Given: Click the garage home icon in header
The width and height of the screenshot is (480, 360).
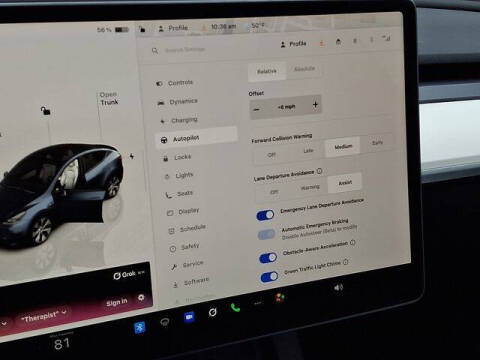Looking at the screenshot, I should (x=338, y=42).
